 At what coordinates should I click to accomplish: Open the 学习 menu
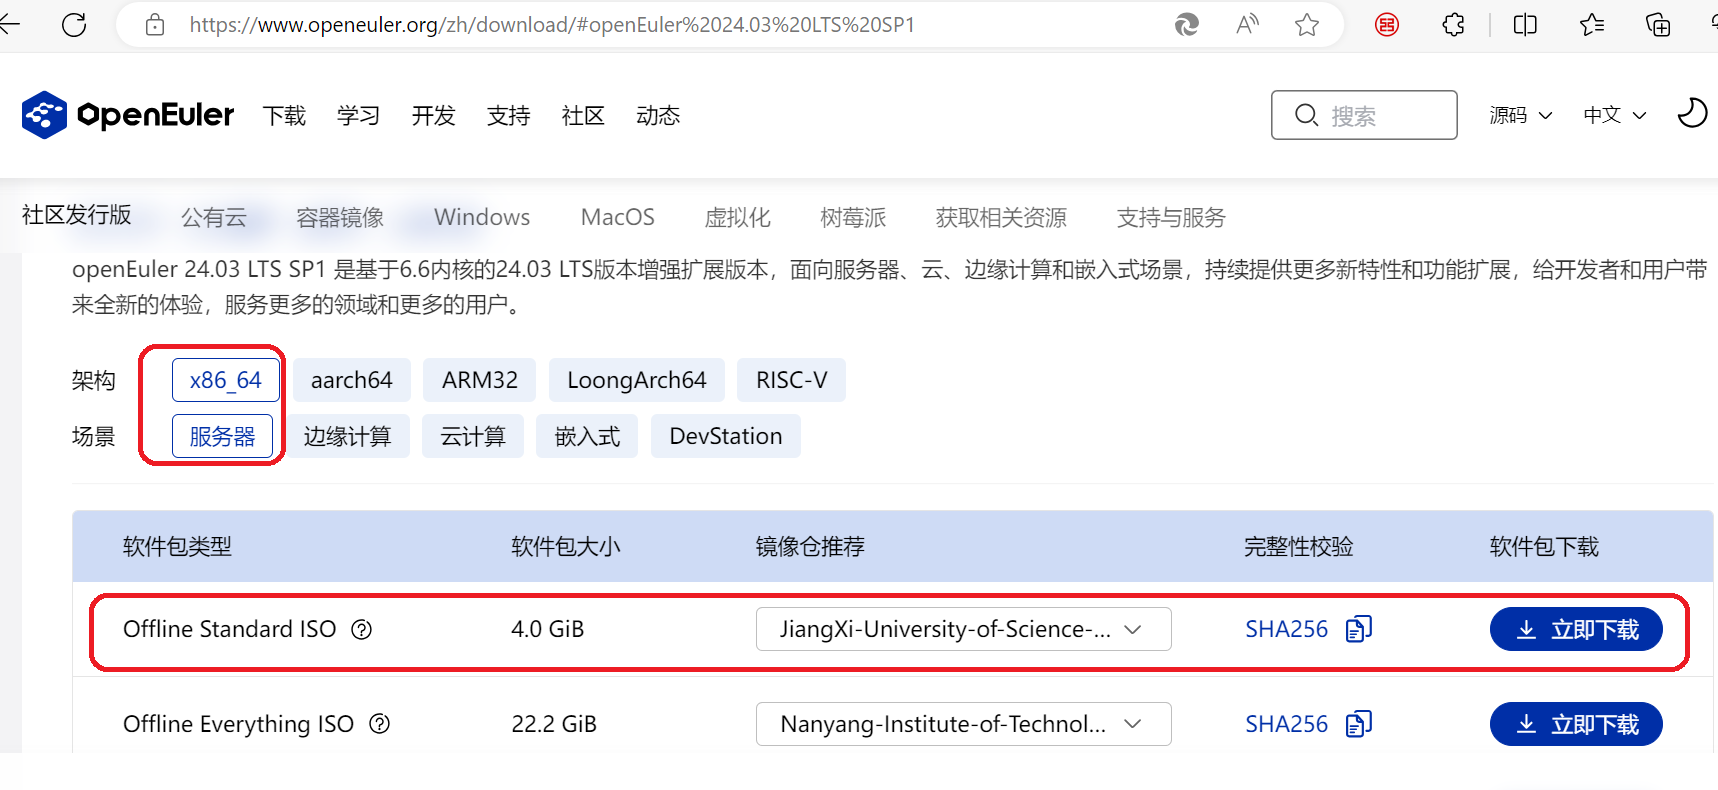click(x=358, y=116)
